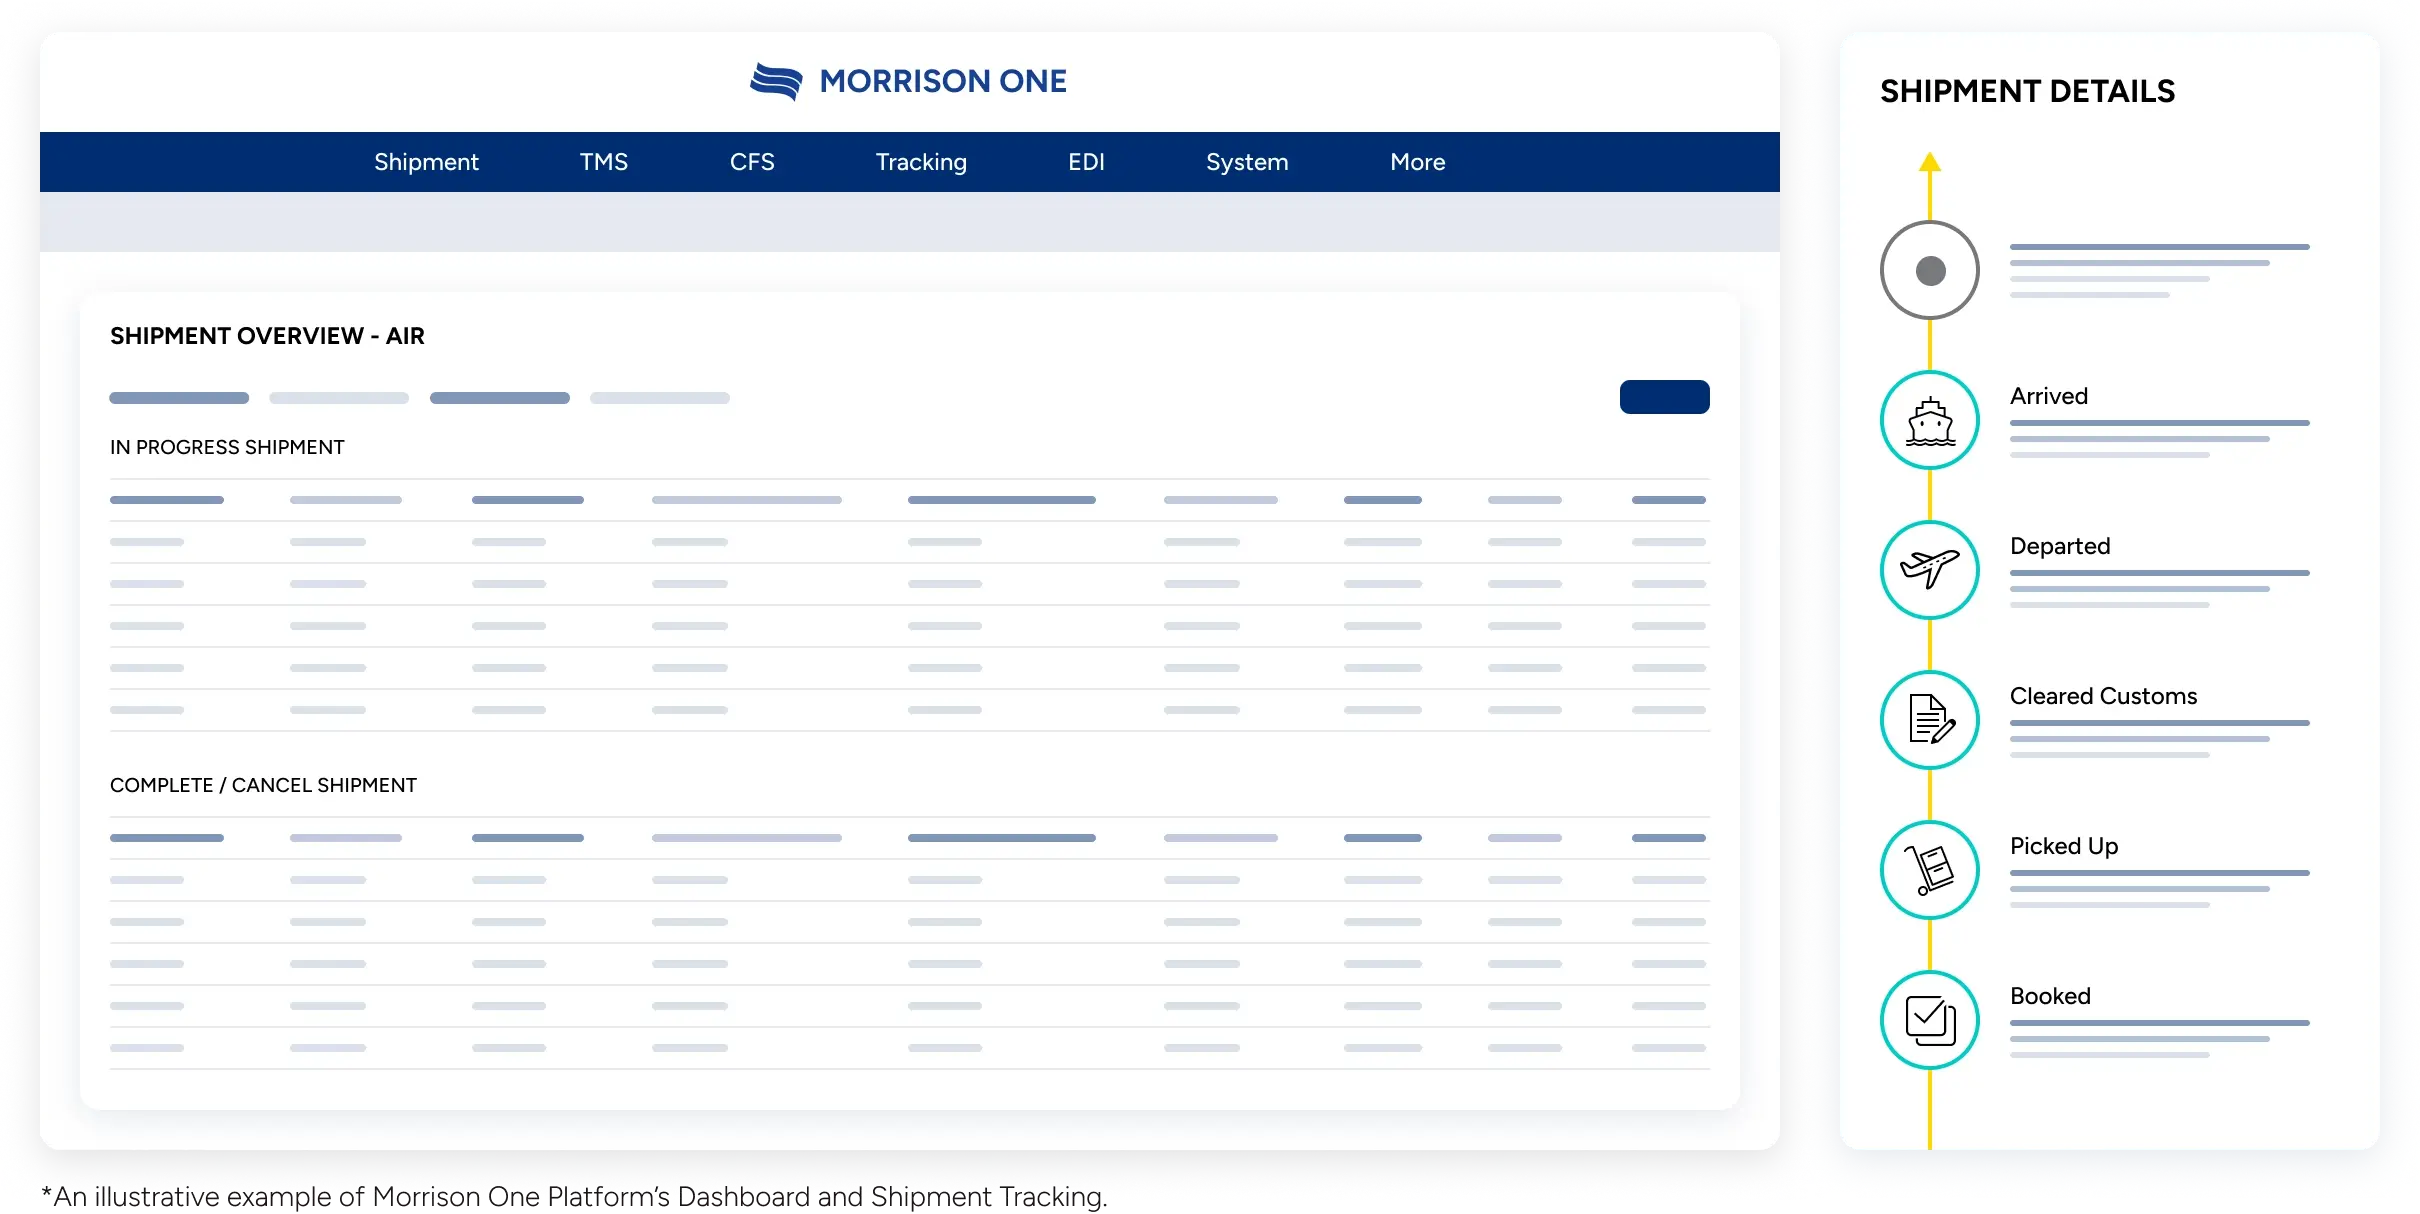The width and height of the screenshot is (2420, 1214).
Task: Open the TMS navigation menu item
Action: coord(604,163)
